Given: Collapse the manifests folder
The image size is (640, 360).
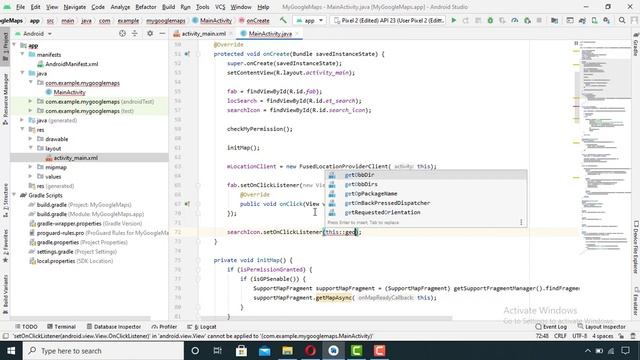Looking at the screenshot, I should pos(23,54).
